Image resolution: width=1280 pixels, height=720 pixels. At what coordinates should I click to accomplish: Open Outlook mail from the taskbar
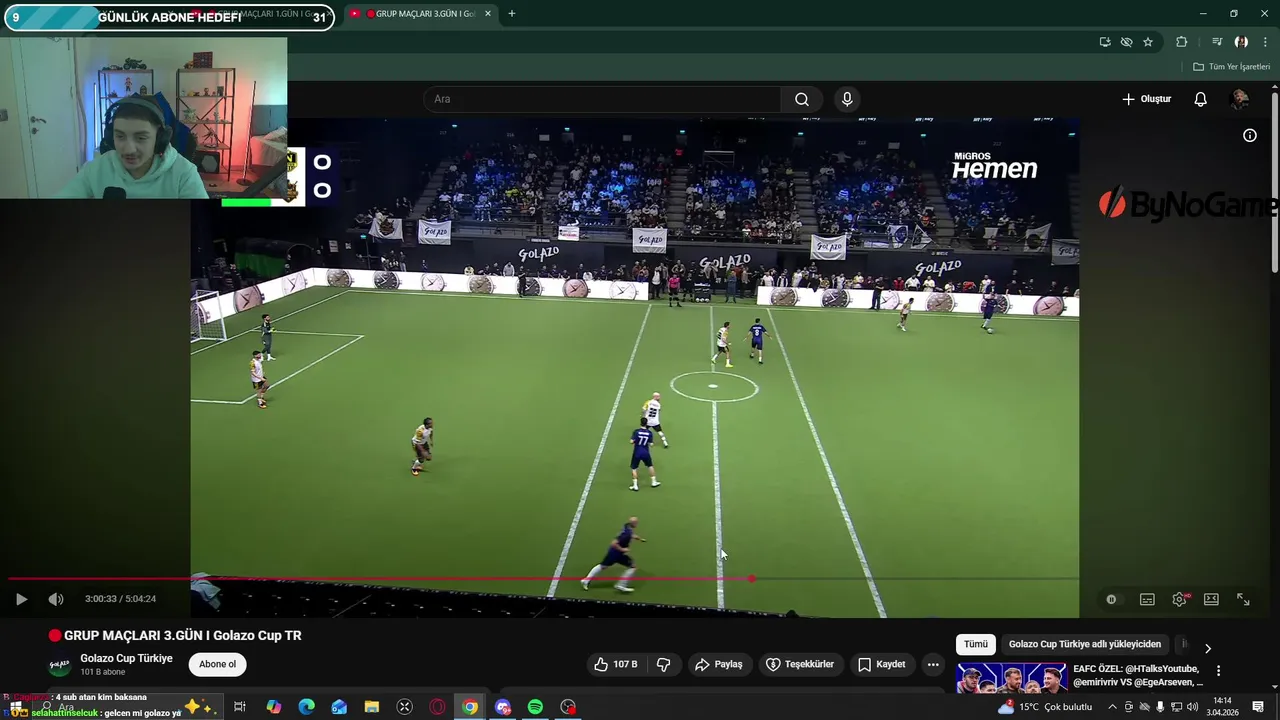pos(339,707)
